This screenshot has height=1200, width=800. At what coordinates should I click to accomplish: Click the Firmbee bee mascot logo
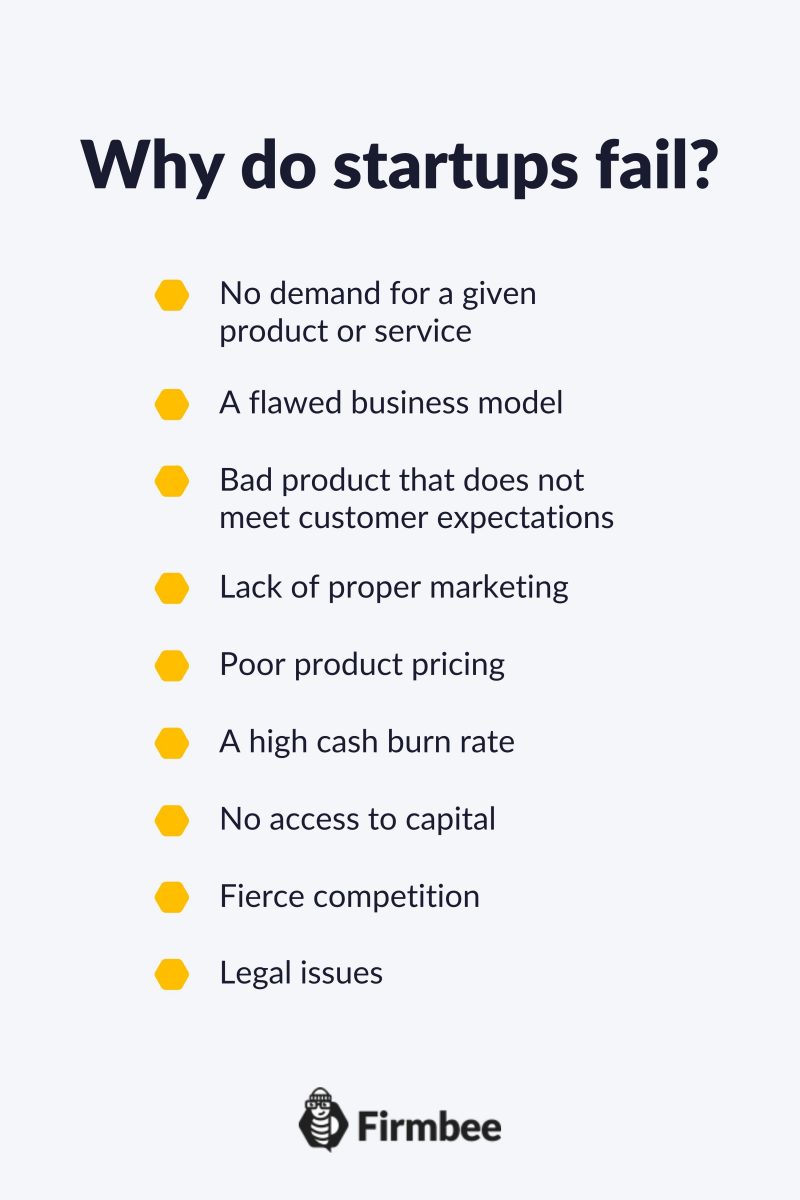click(x=322, y=1119)
